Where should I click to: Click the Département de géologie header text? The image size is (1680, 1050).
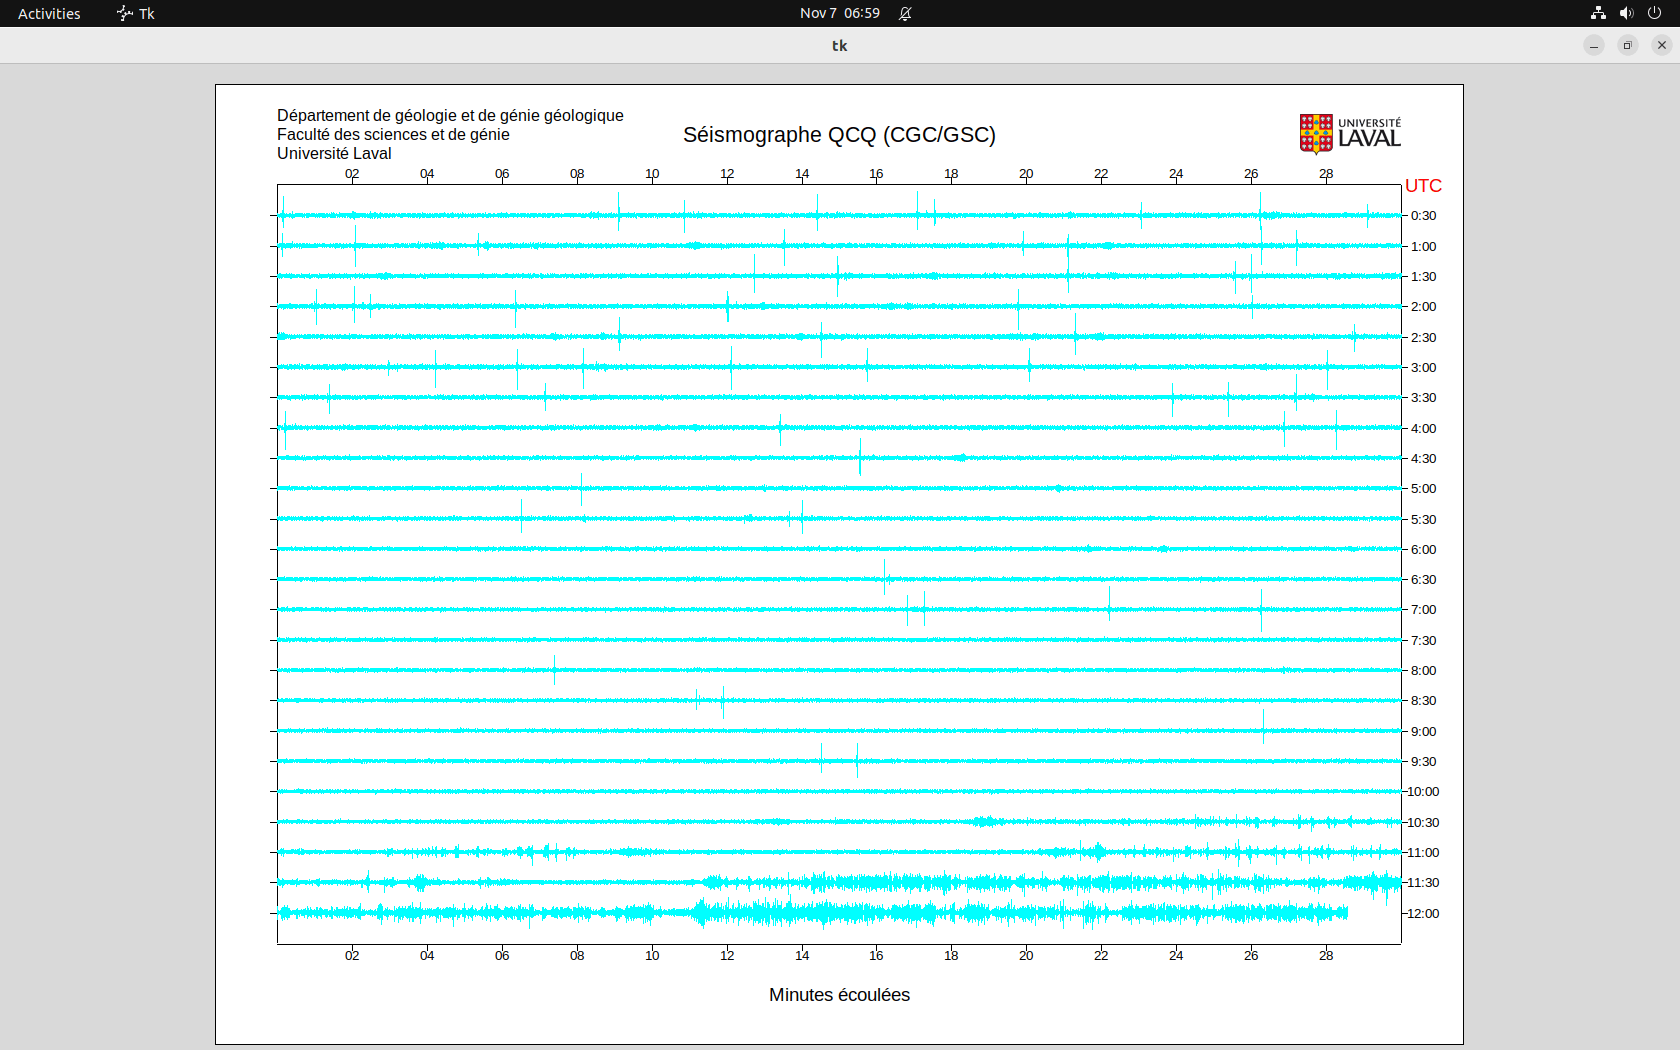coord(450,116)
